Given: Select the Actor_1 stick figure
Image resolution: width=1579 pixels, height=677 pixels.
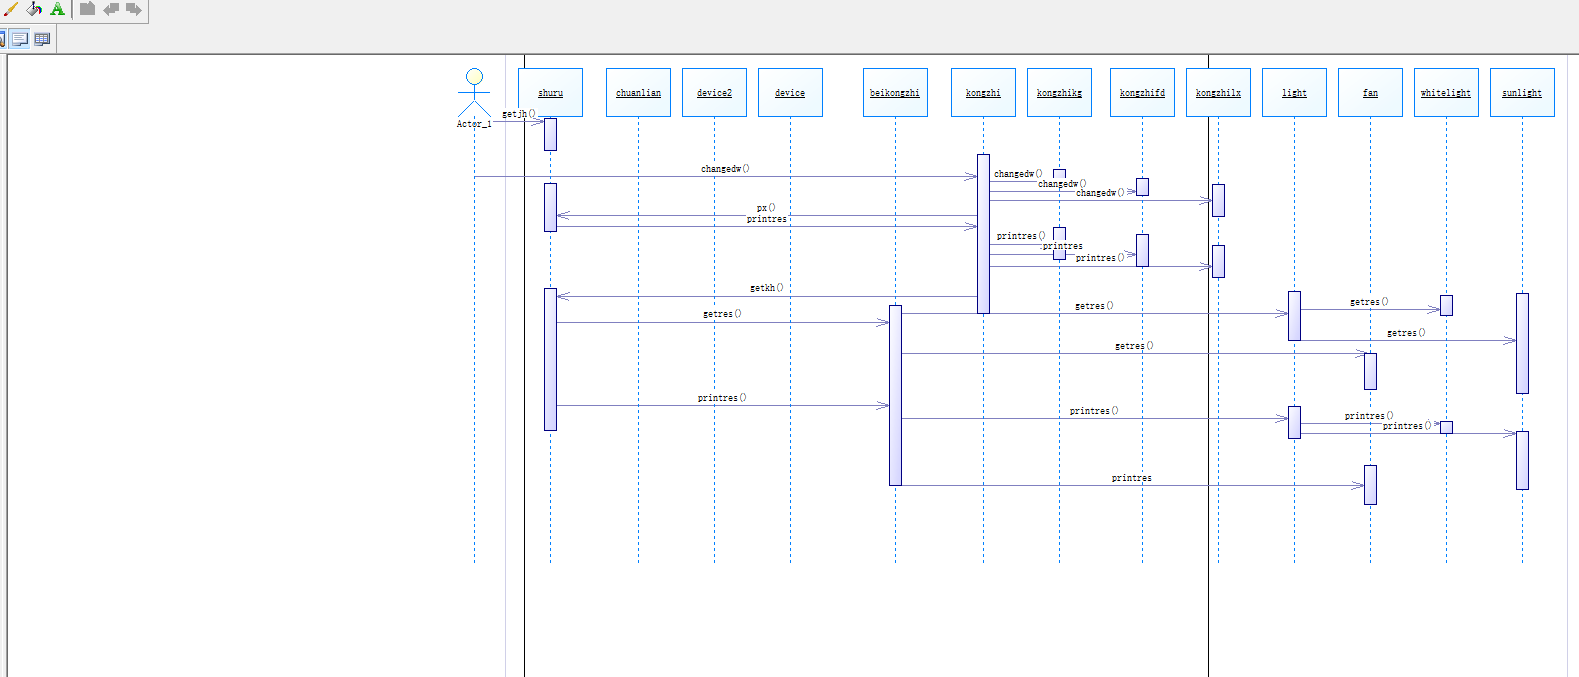Looking at the screenshot, I should 474,93.
